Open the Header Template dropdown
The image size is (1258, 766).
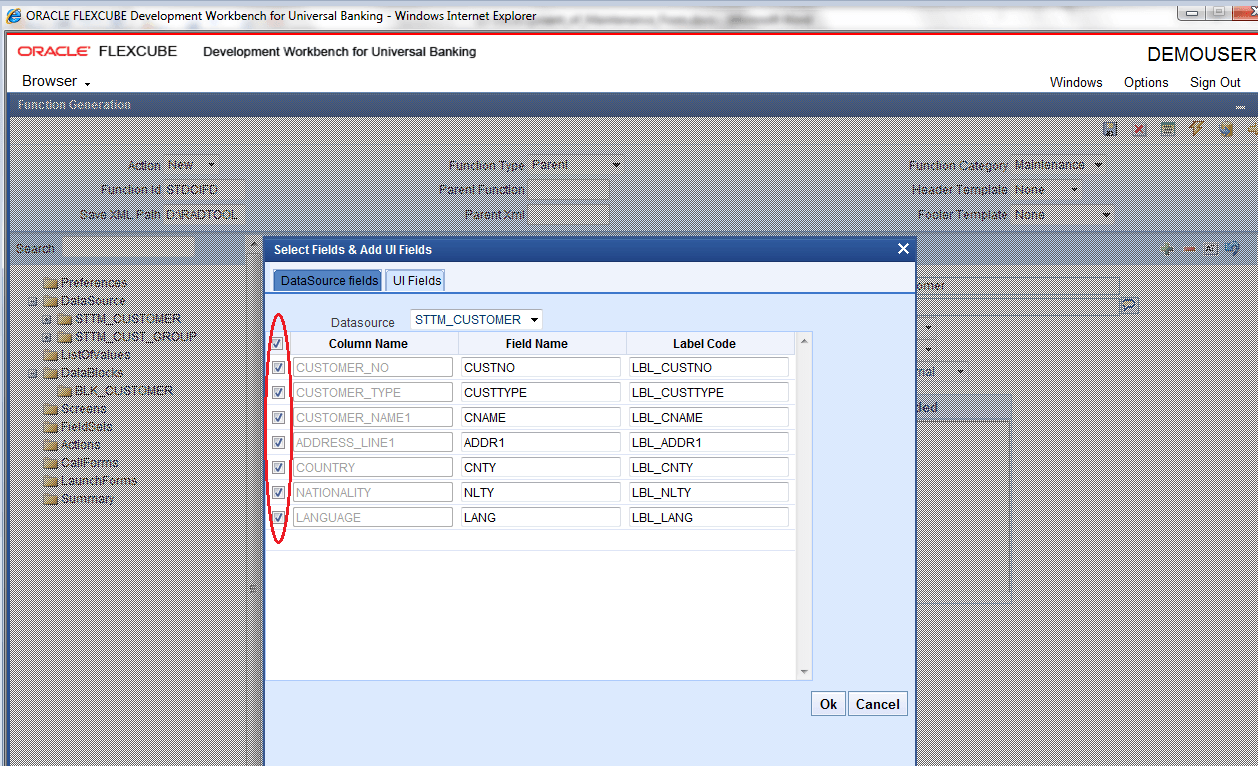click(x=1047, y=190)
